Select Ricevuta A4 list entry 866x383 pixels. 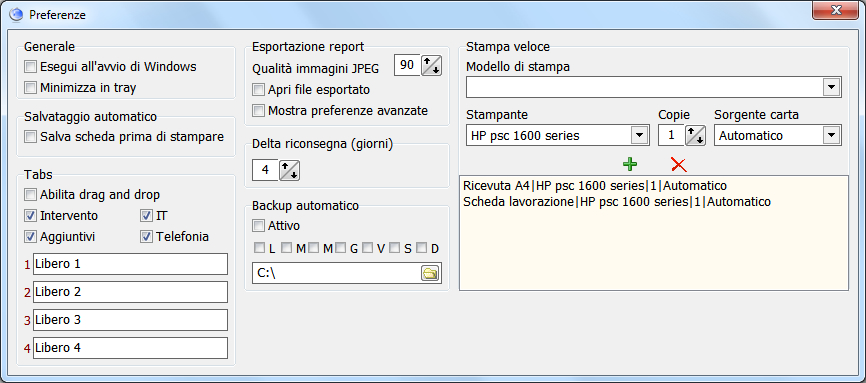coord(595,186)
